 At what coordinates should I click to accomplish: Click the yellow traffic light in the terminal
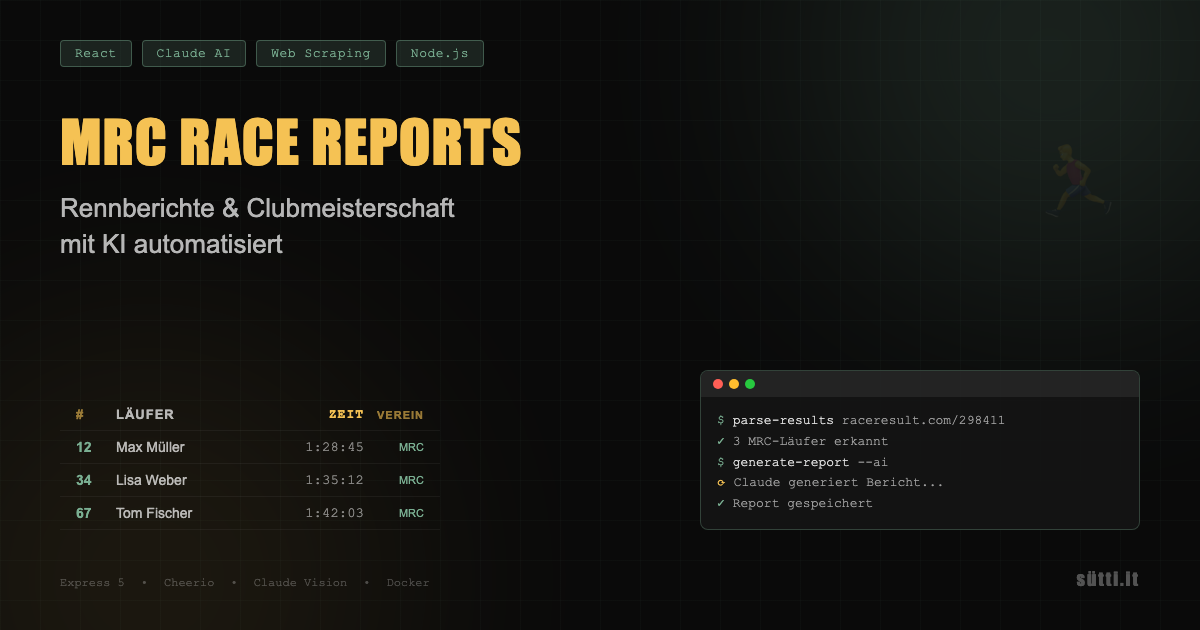[x=733, y=383]
